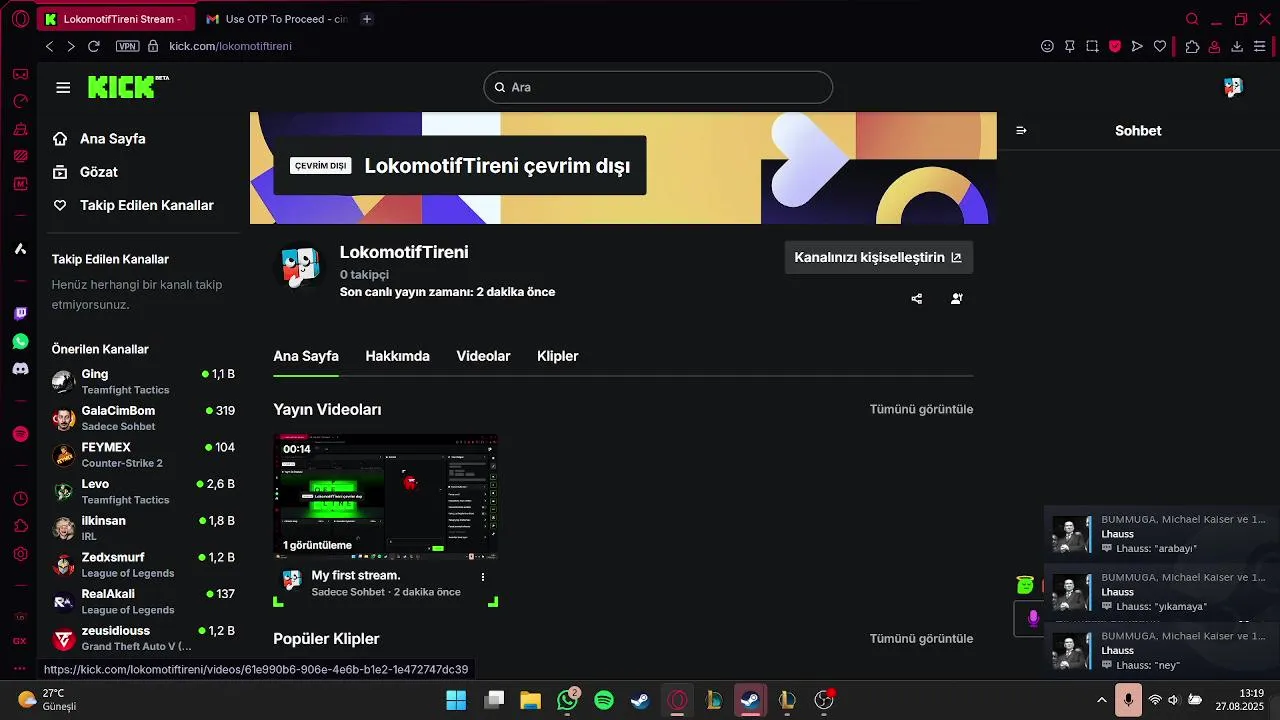The height and width of the screenshot is (720, 1280).
Task: Click the pin icon in address bar
Action: pos(1070,46)
